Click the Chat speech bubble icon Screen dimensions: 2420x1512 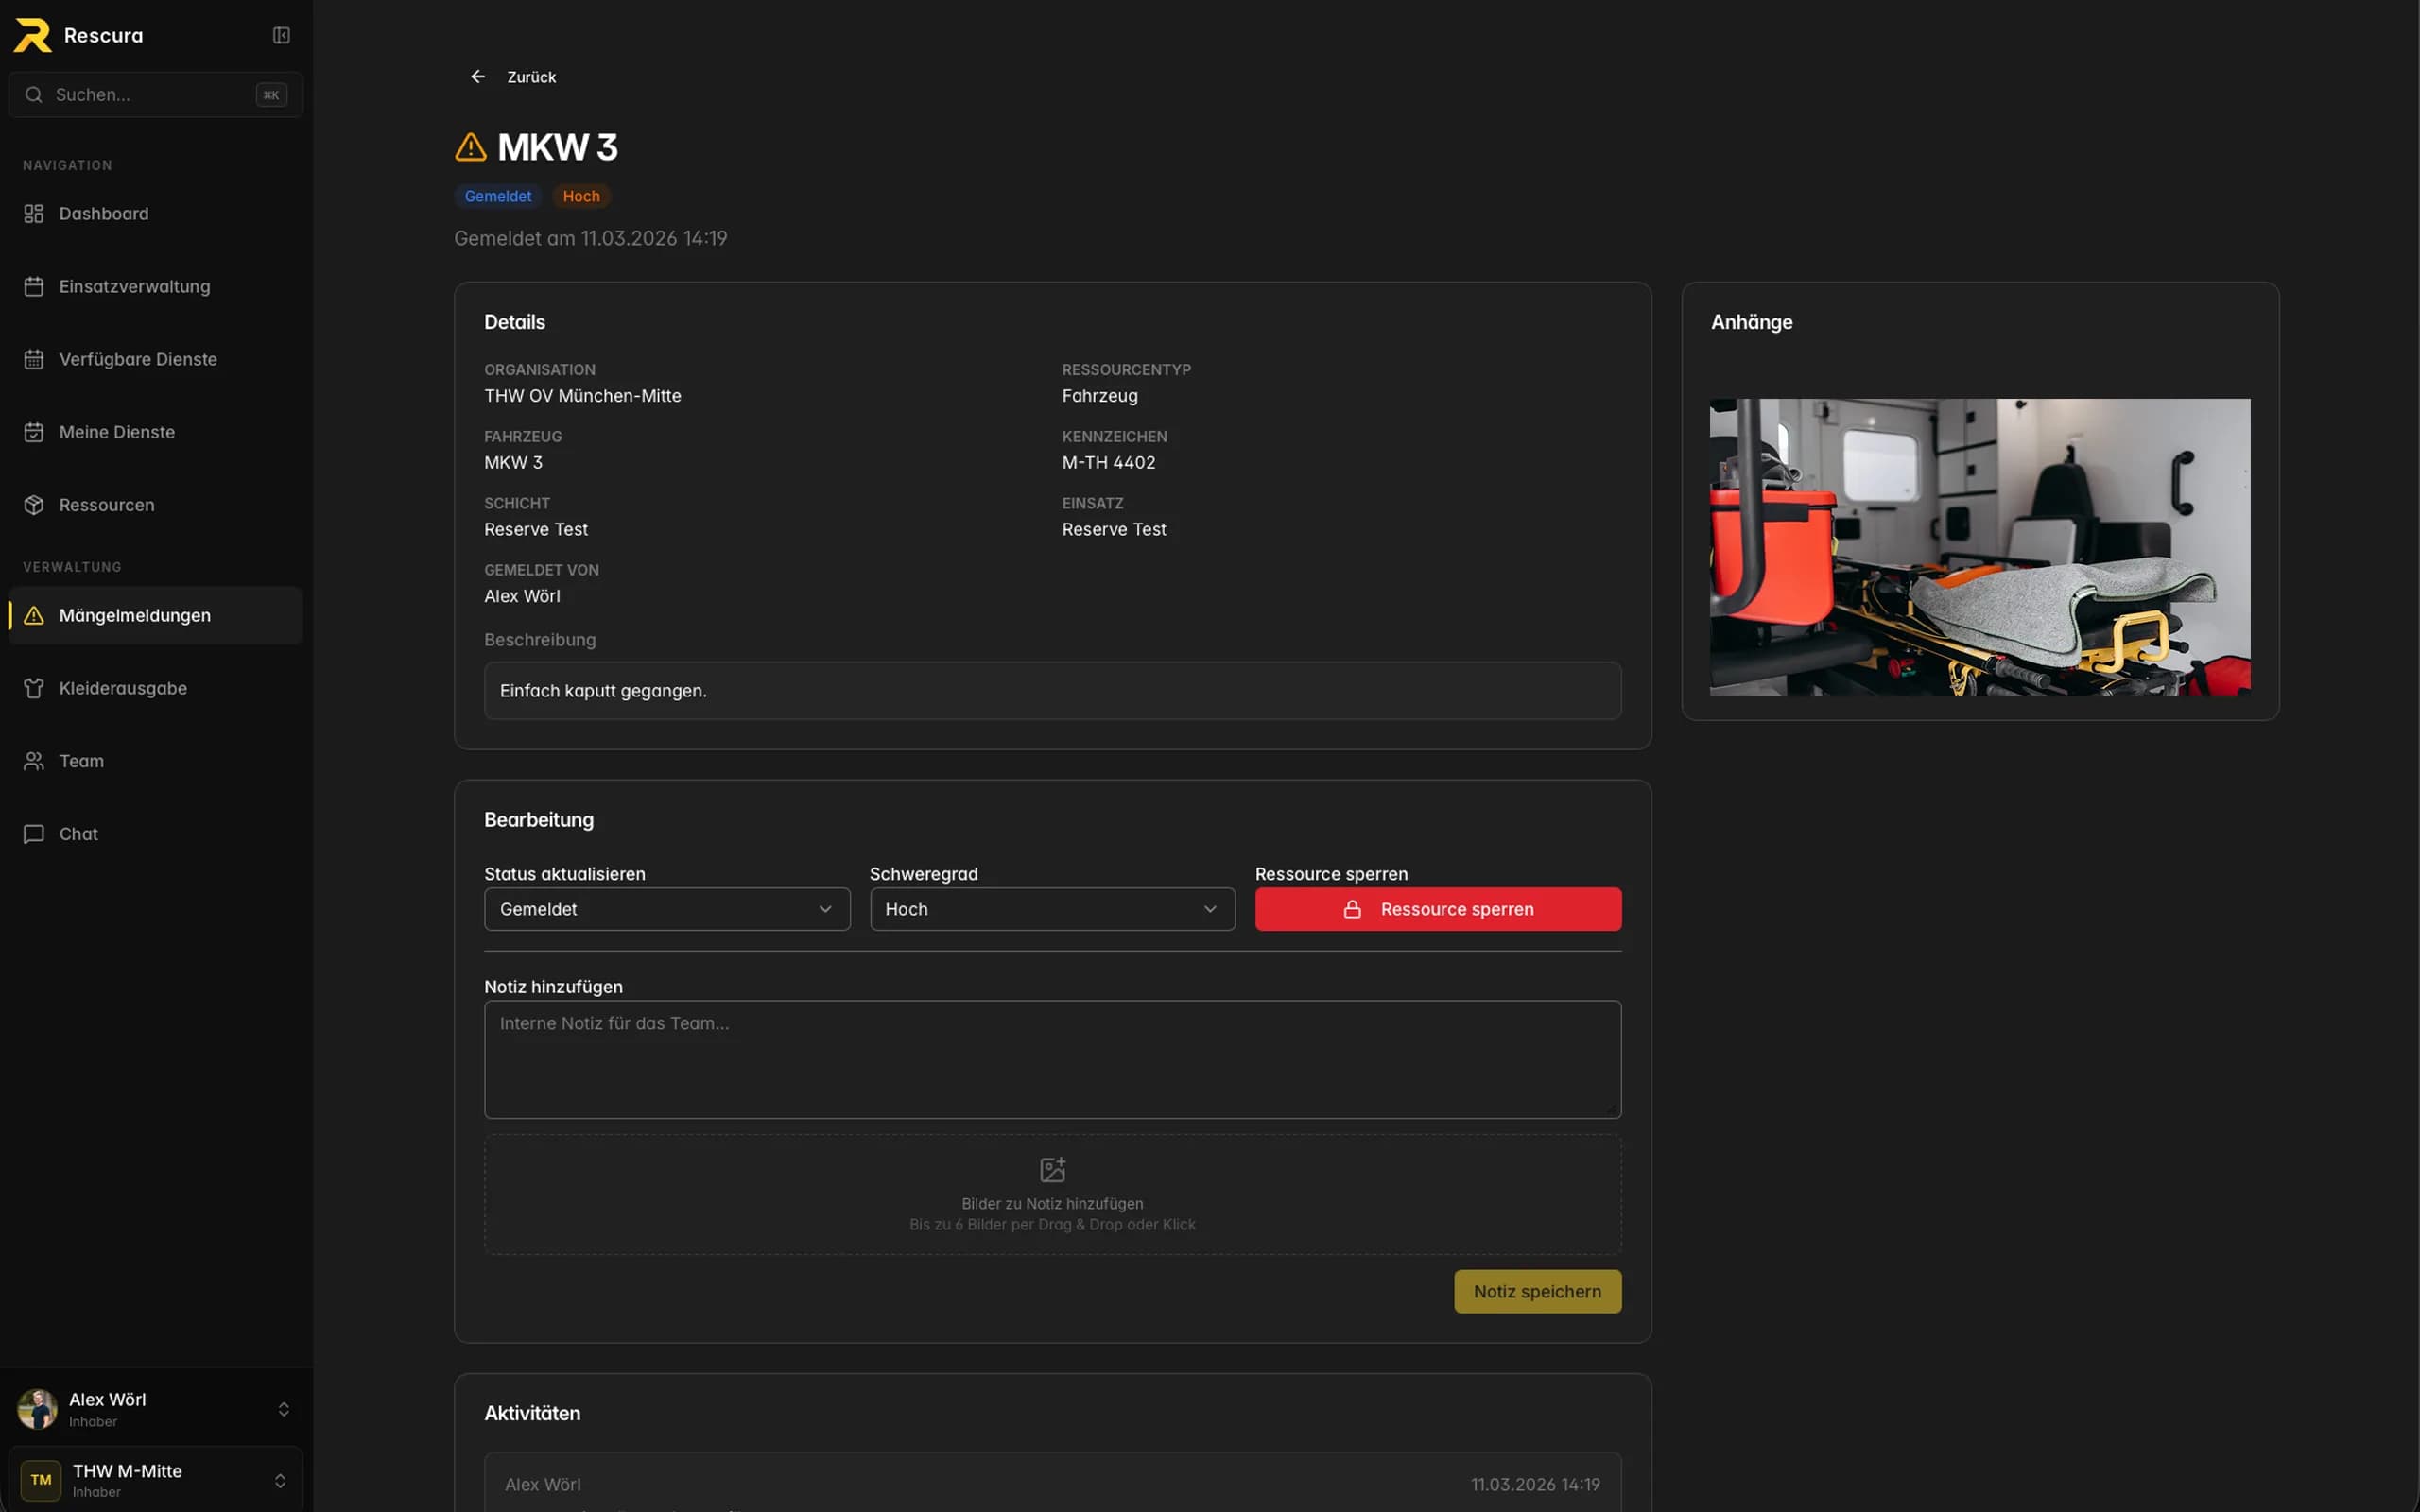[34, 834]
